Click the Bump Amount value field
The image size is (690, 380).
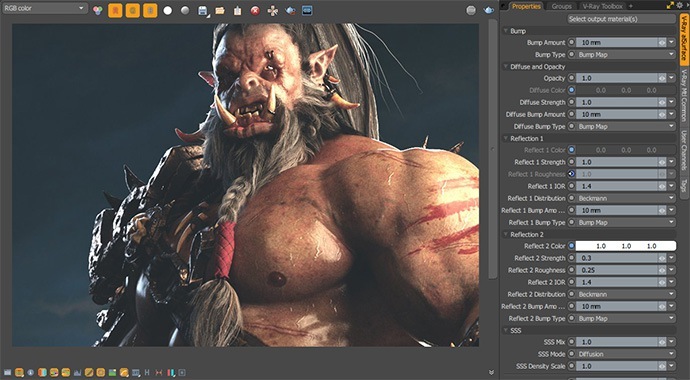617,43
